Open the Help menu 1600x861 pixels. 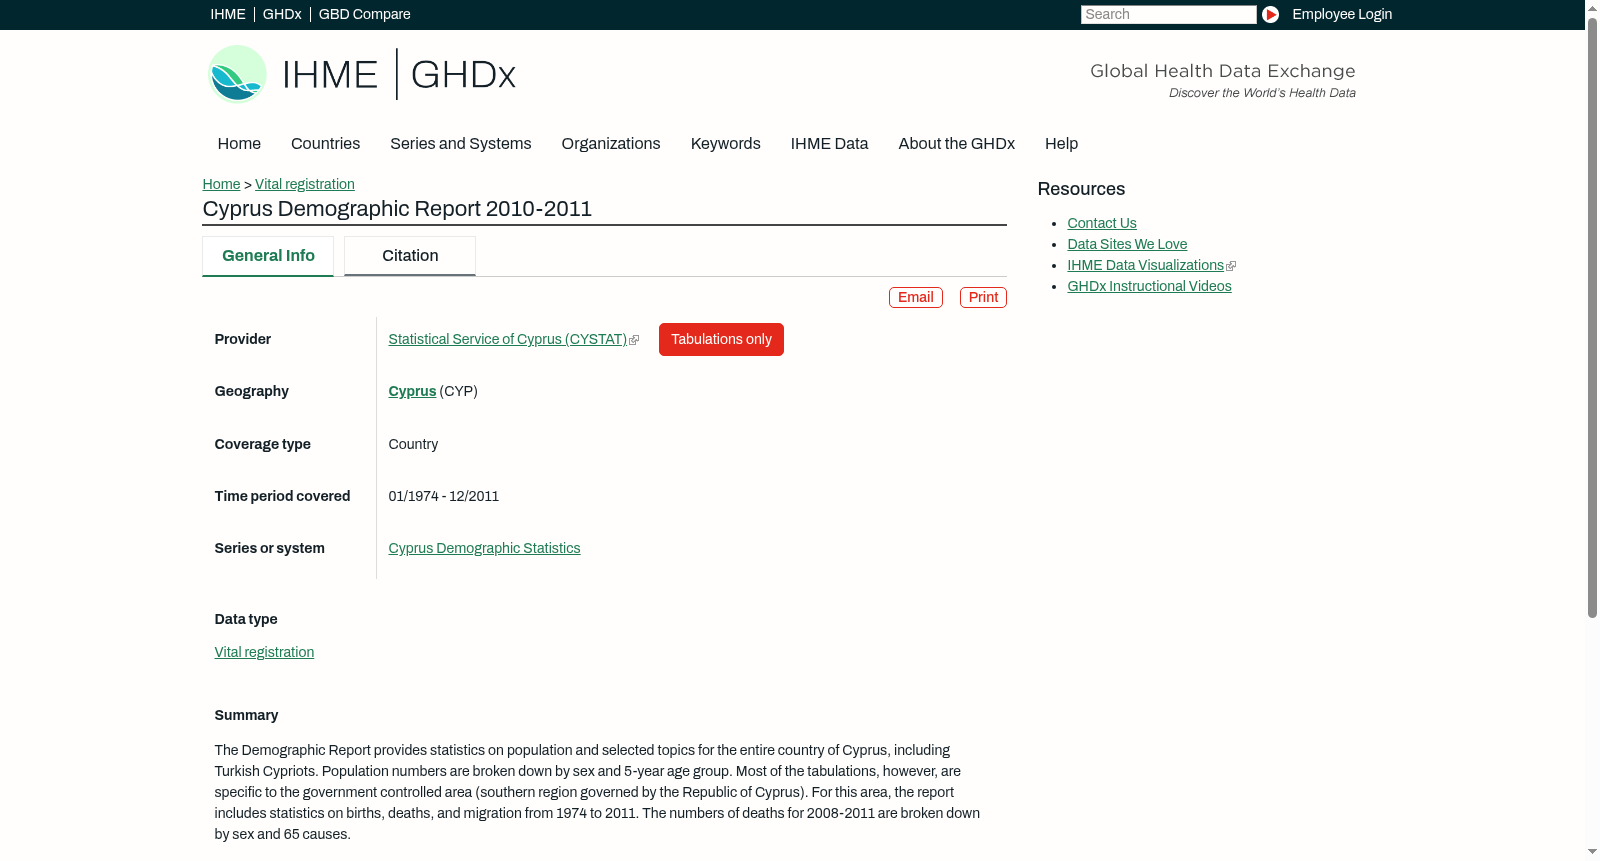point(1061,144)
